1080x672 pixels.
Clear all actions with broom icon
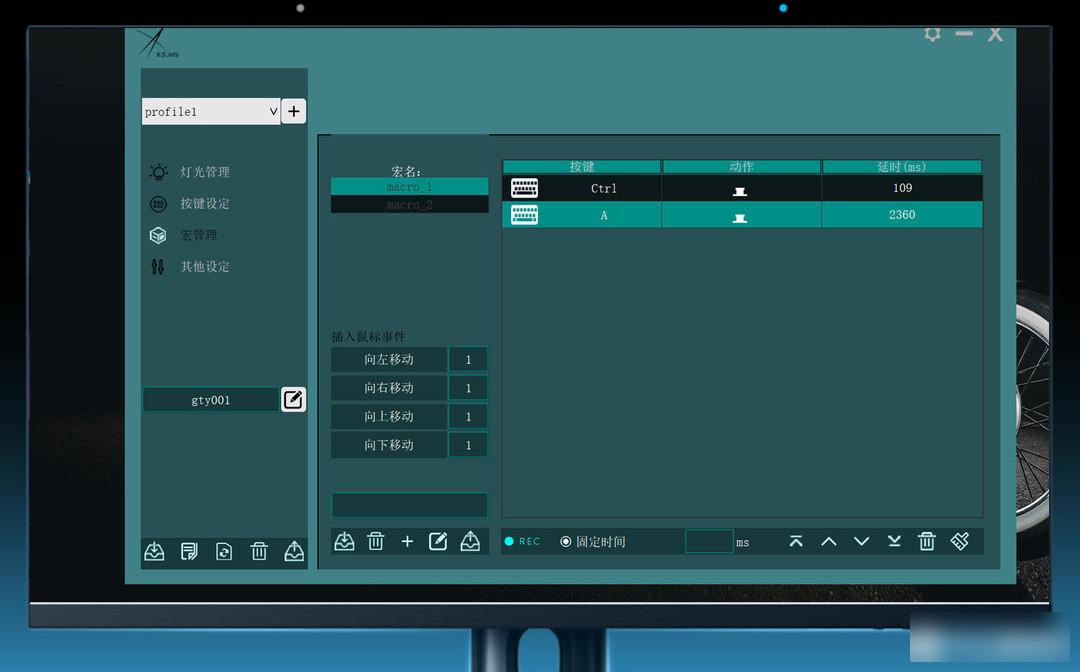pyautogui.click(x=960, y=542)
